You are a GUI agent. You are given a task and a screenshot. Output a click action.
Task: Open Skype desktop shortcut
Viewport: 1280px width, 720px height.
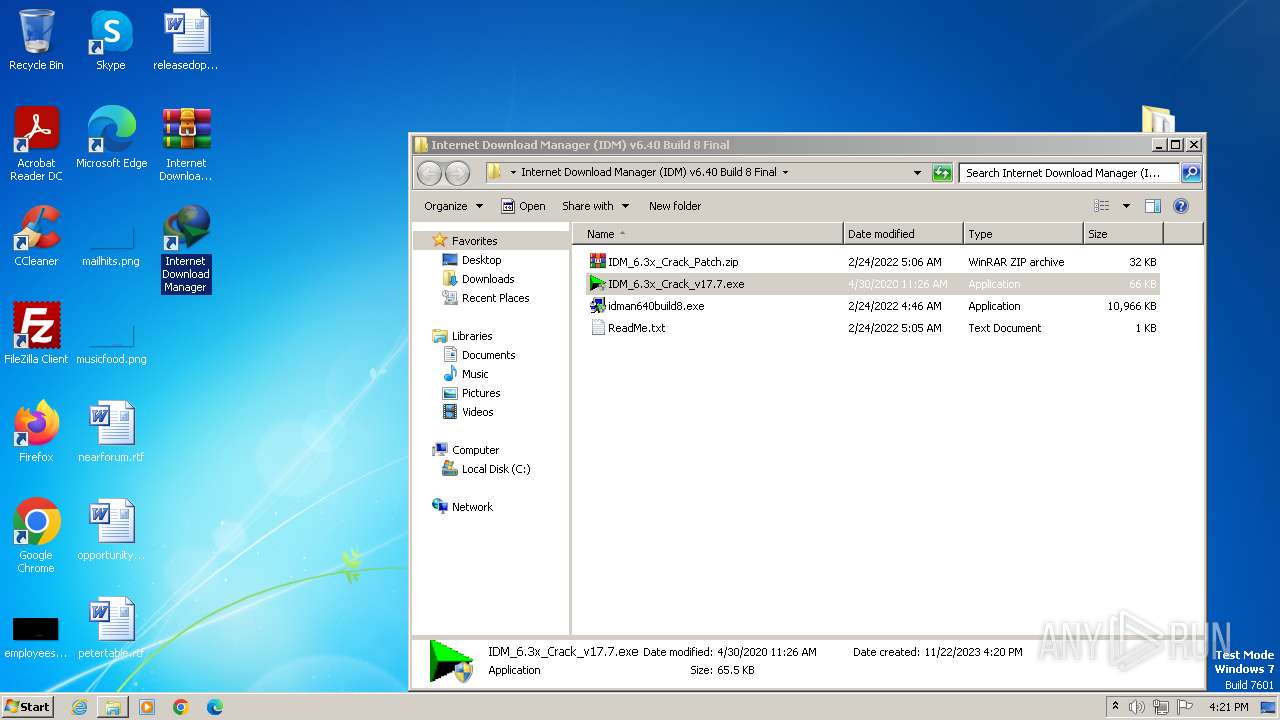111,41
